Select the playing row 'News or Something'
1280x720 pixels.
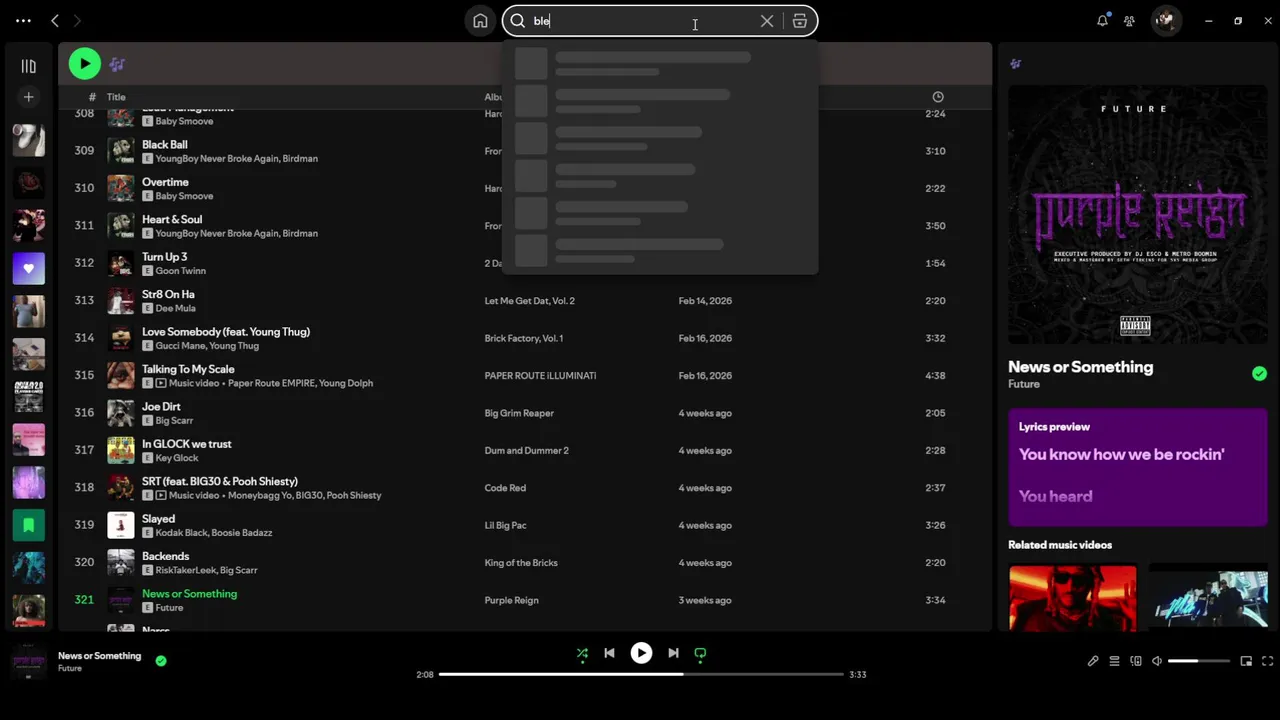pos(525,600)
